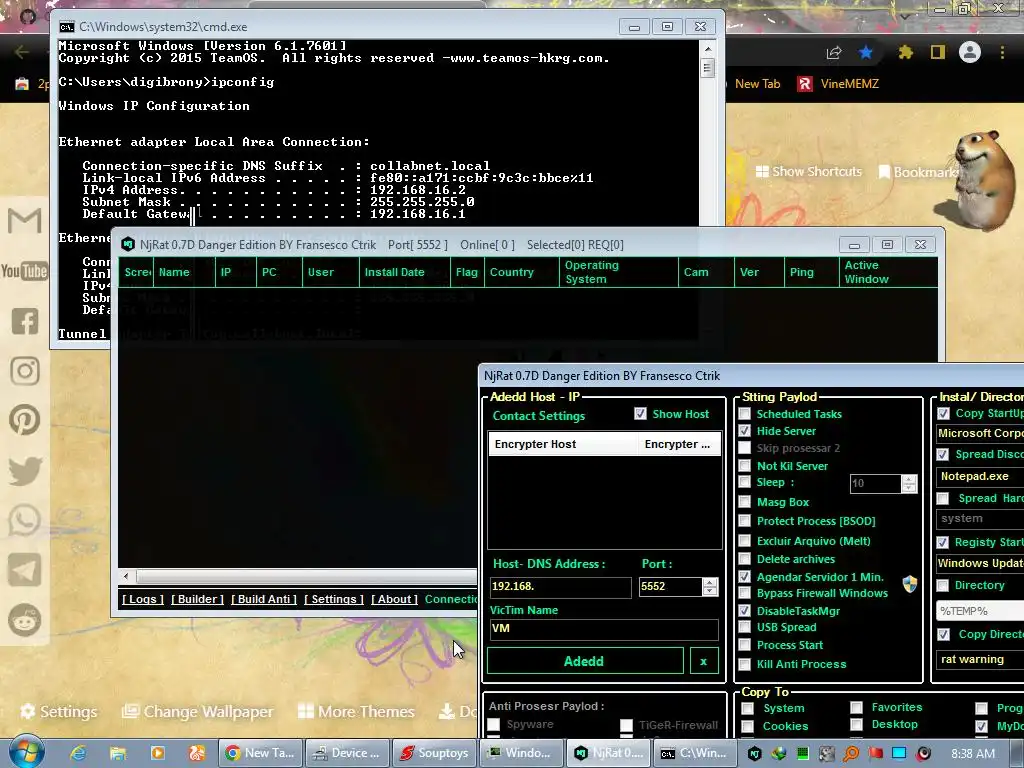Screen dimensions: 1024x768
Task: Open Windows Explorer folder taskbar icon
Action: 118,753
